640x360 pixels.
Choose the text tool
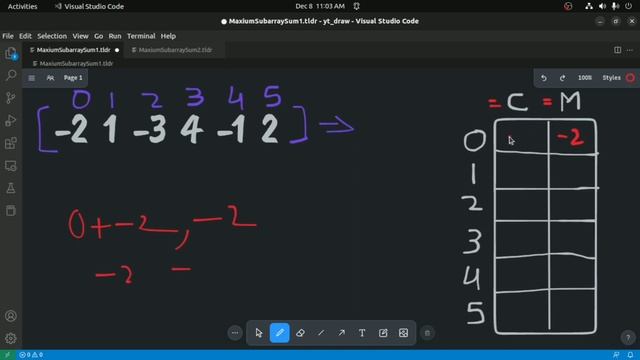tap(362, 333)
